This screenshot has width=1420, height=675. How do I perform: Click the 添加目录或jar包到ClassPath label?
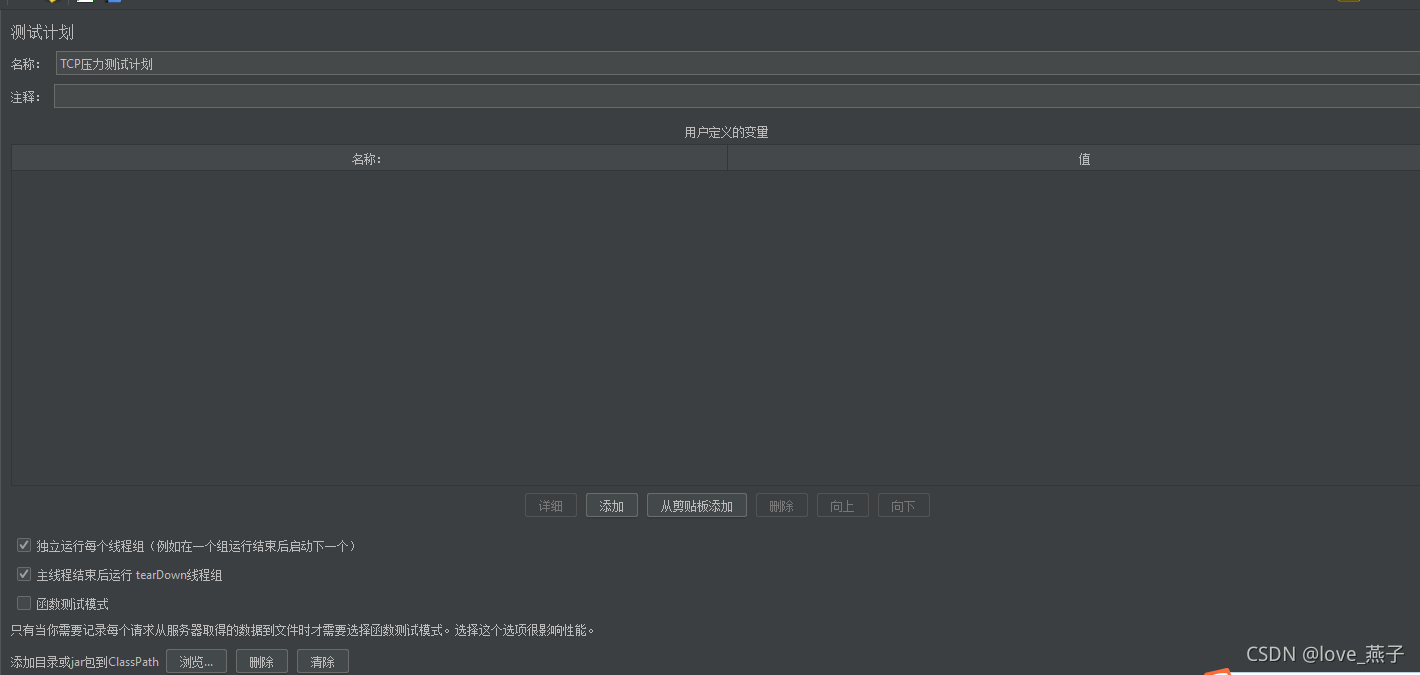(x=85, y=662)
